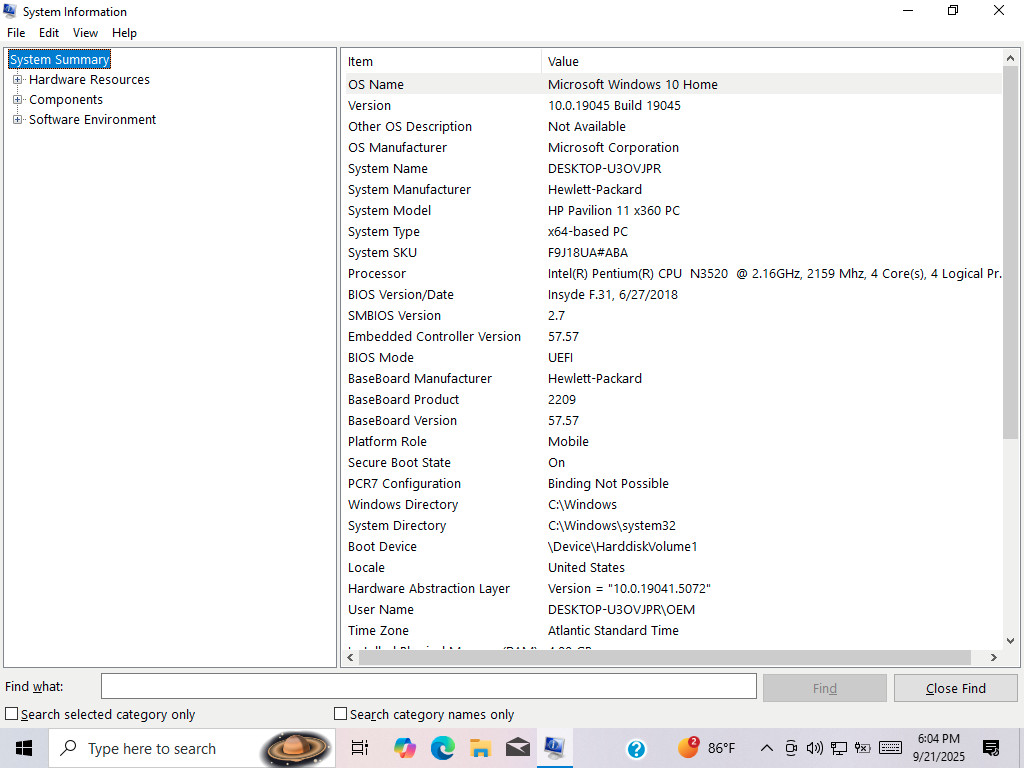Click the horizontal scrollbar thumb
1024x768 pixels.
pyautogui.click(x=665, y=658)
